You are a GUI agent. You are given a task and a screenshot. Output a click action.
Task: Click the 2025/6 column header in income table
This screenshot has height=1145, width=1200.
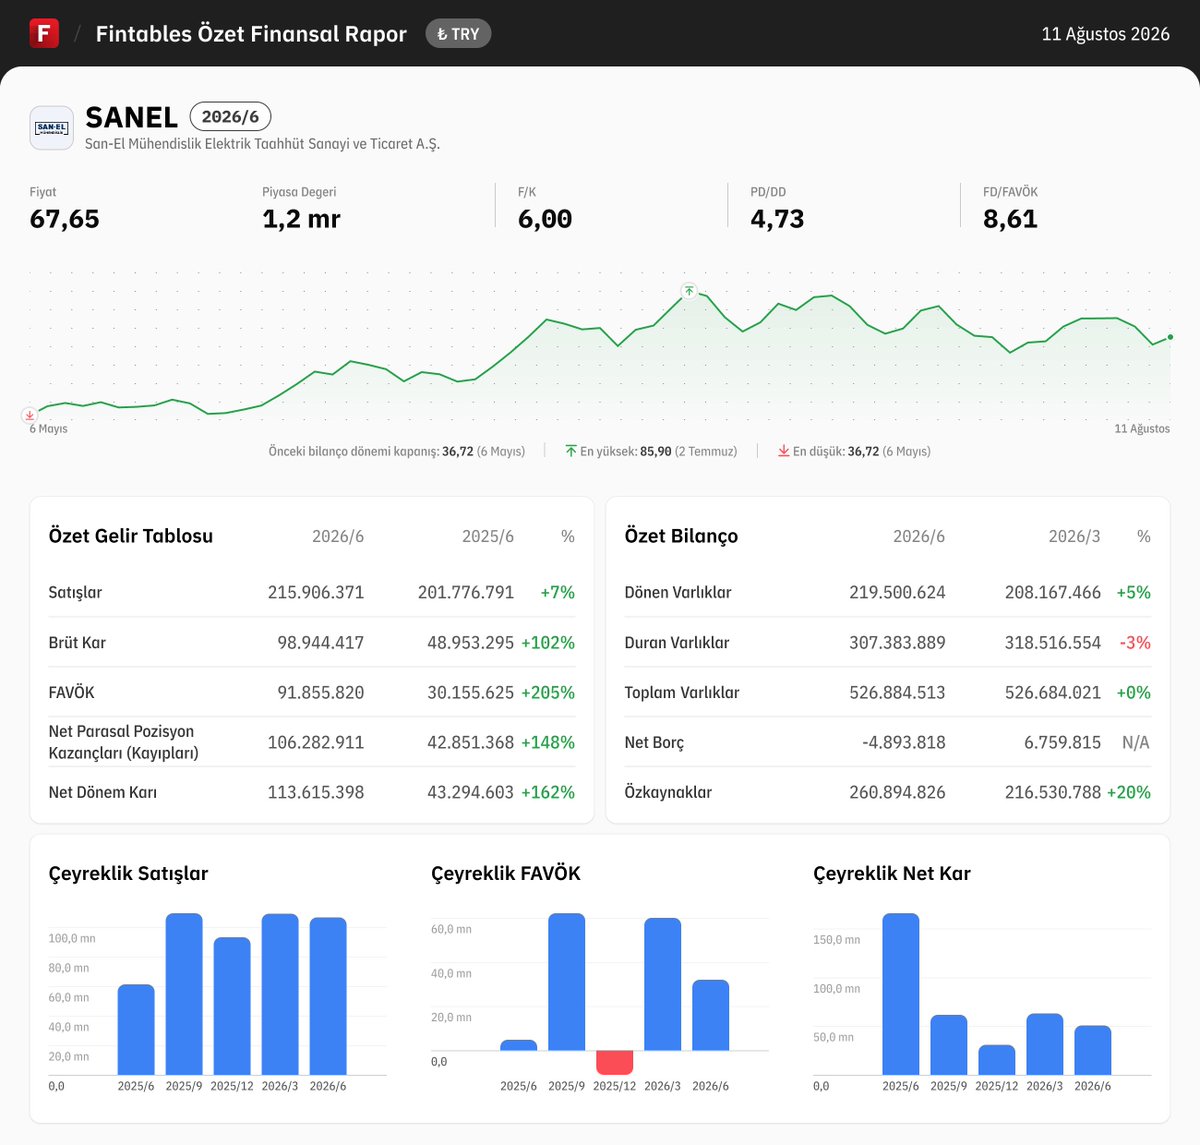click(x=488, y=536)
